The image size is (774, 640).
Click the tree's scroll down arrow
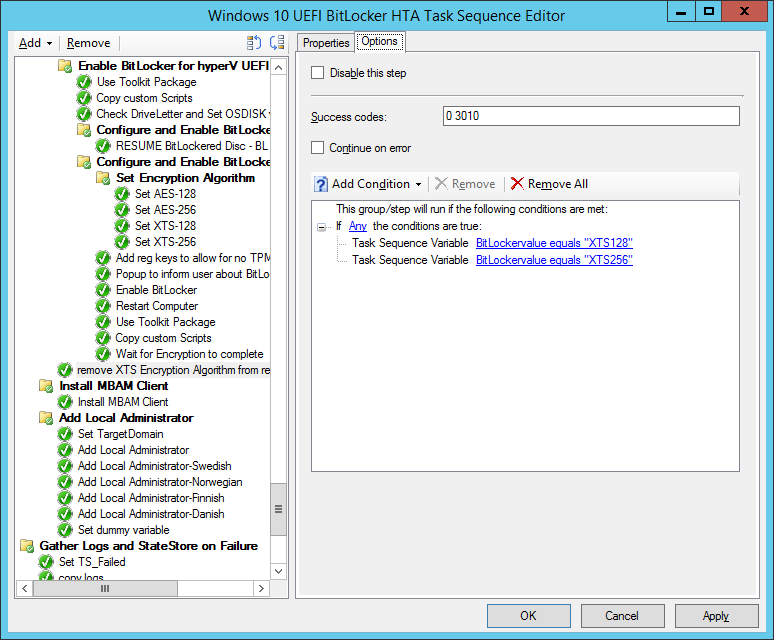click(278, 571)
